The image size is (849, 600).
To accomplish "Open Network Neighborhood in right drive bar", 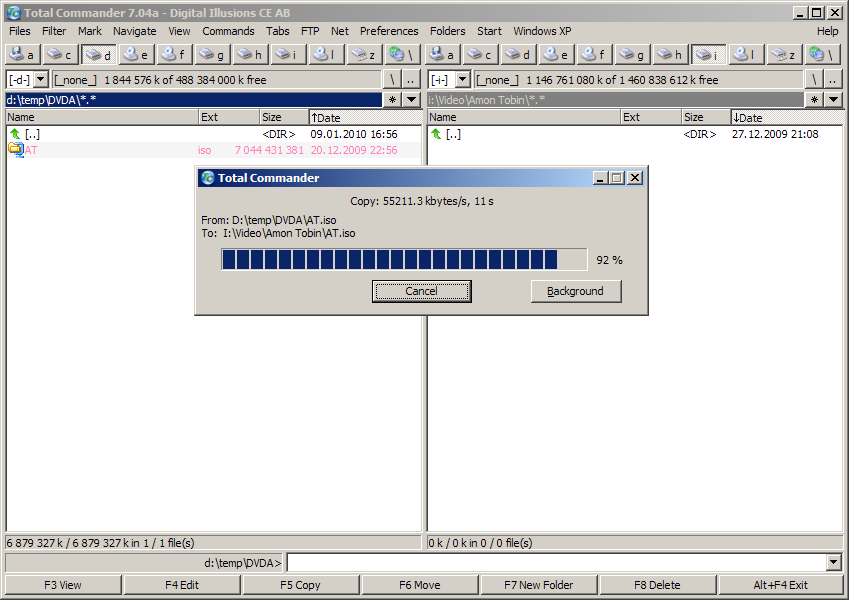I will (x=822, y=55).
